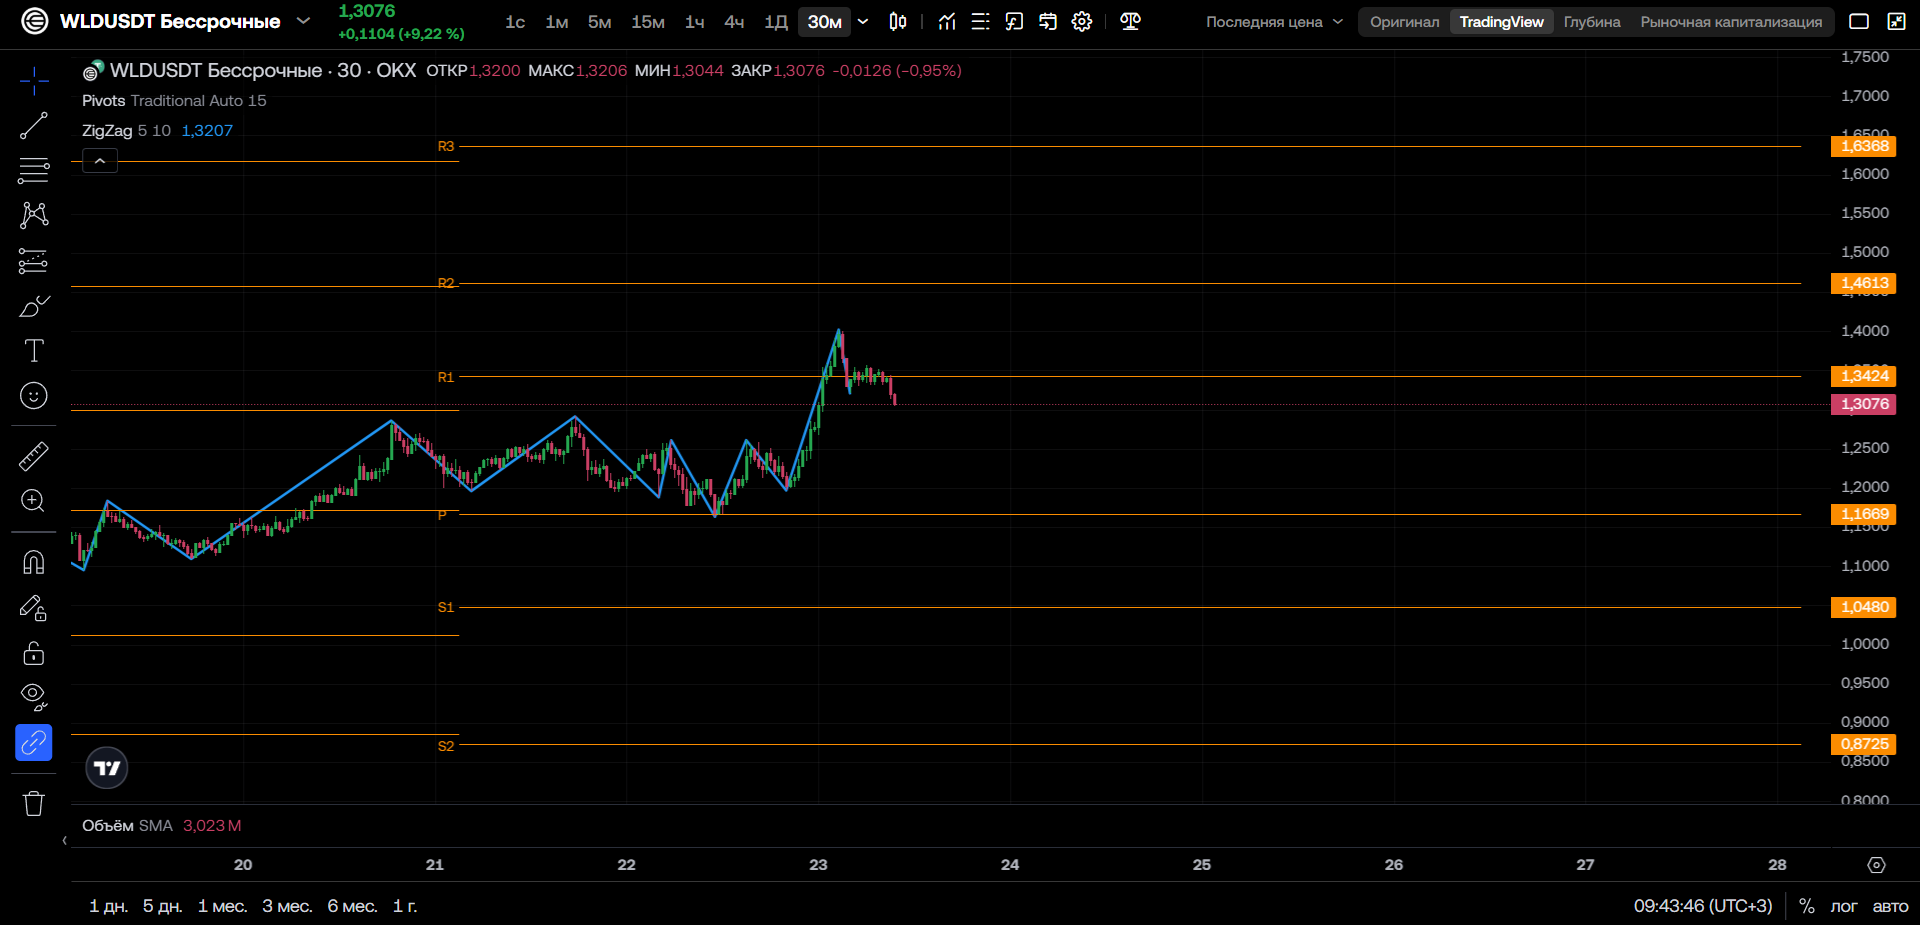1920x925 pixels.
Task: Select the crosshair cursor tool
Action: 34,81
